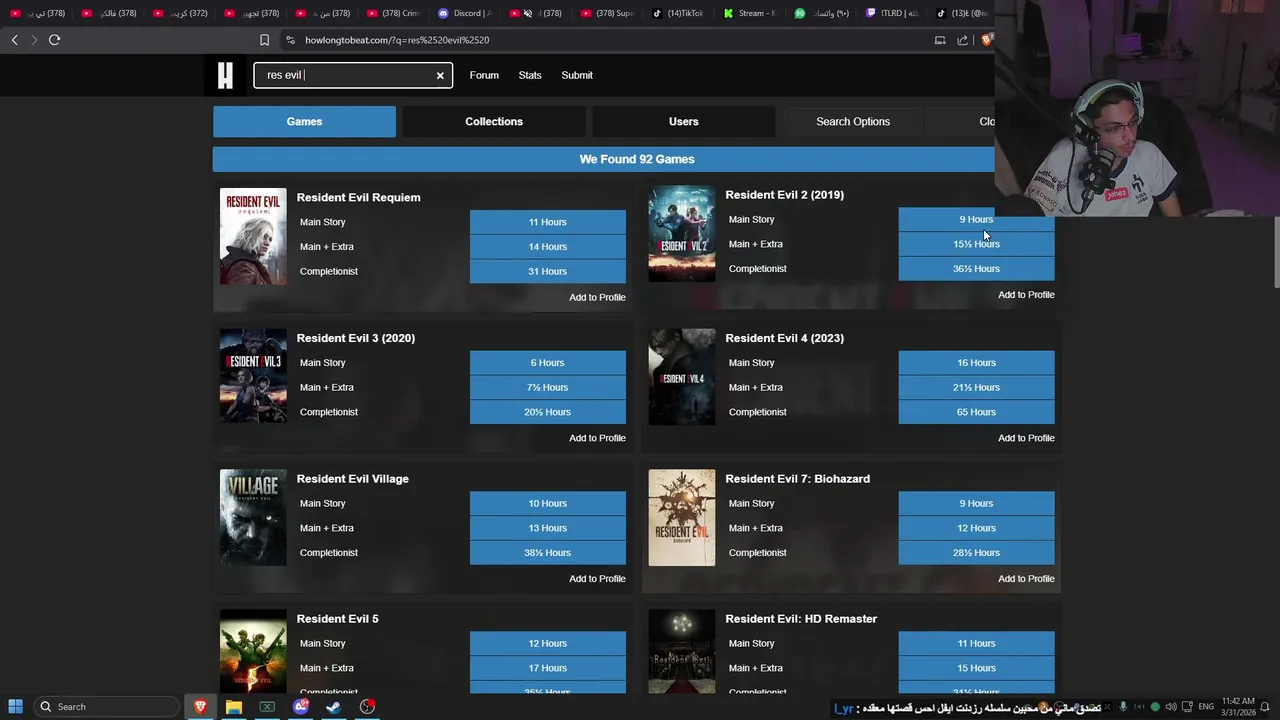Open the Windows Start menu
The image size is (1280, 720).
(x=15, y=707)
